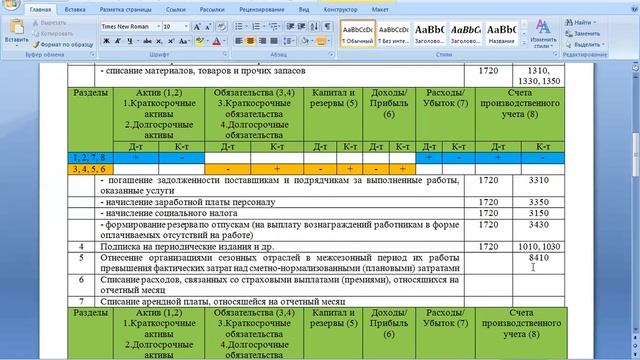This screenshot has height=360, width=640.
Task: Open Выделить (Select) dropdown
Action: click(x=585, y=44)
